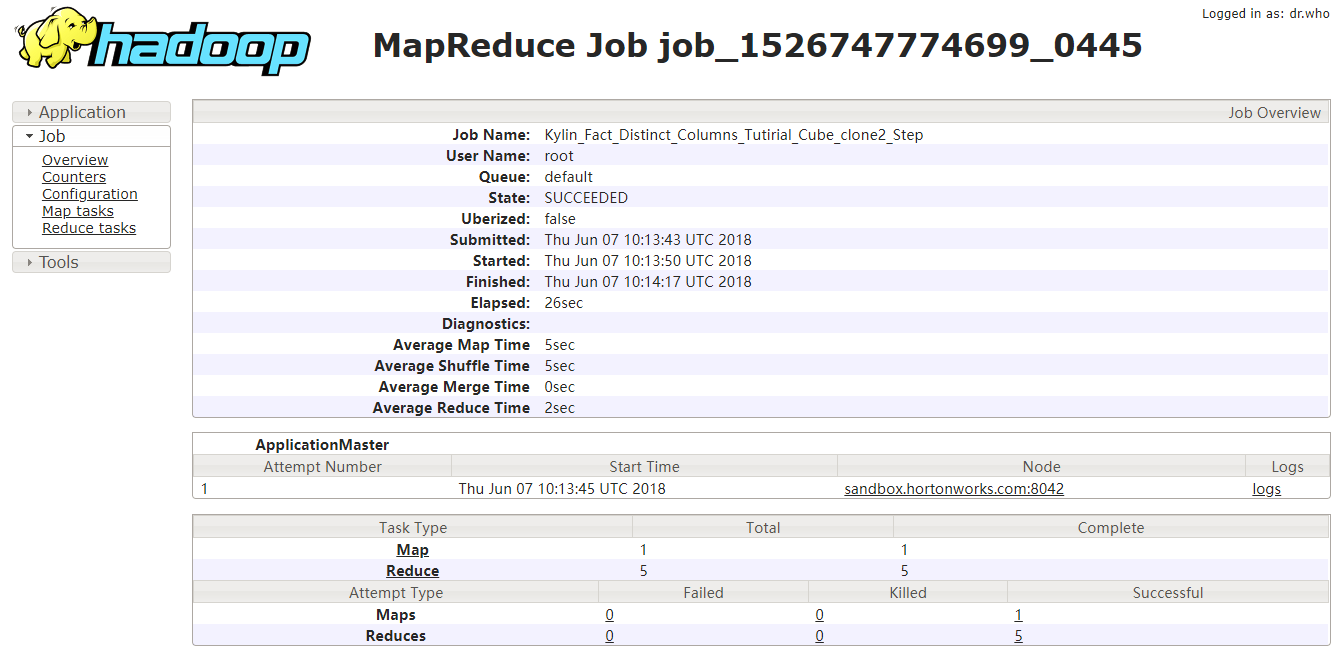Expand the Tools sidebar section
Screen dimensions: 1341x654
tap(58, 262)
